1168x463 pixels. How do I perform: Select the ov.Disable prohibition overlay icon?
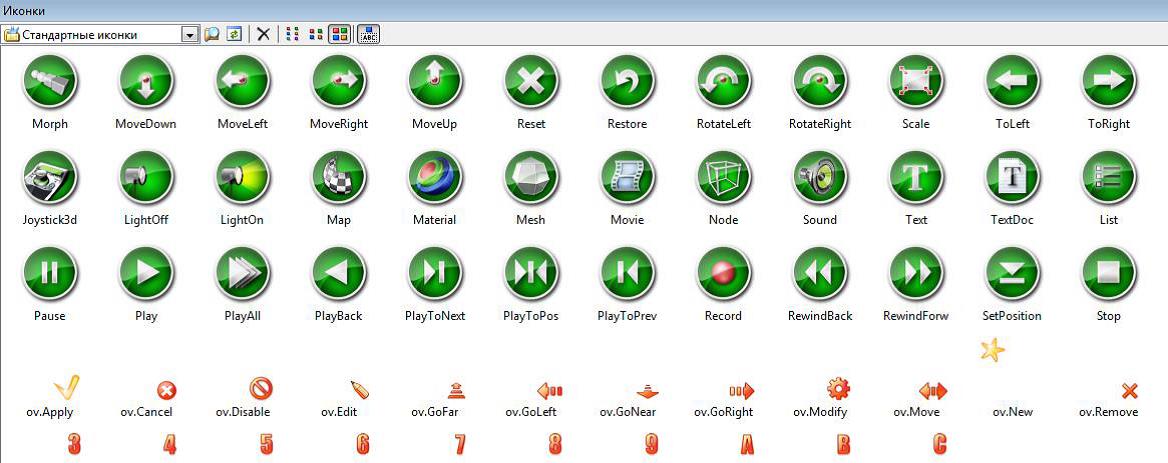pos(261,388)
